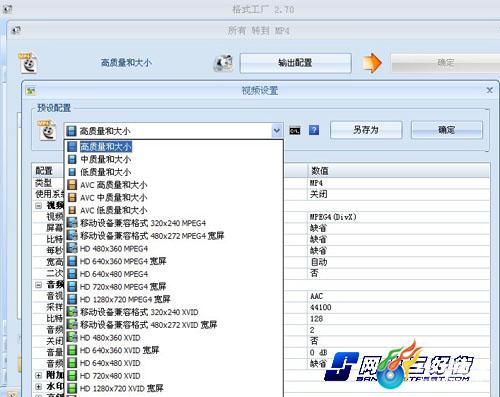Click the MP4 file icon at the top left

[x=28, y=63]
